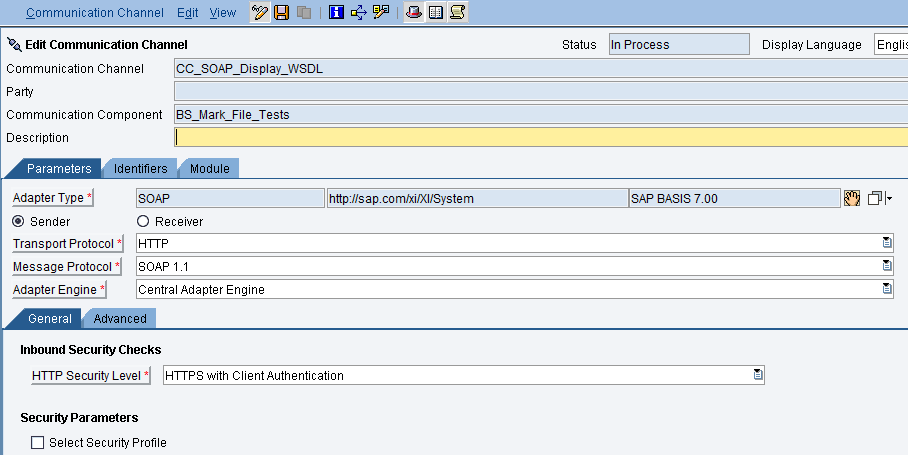Enable the Select Security Profile checkbox
This screenshot has width=908, height=455.
click(38, 442)
